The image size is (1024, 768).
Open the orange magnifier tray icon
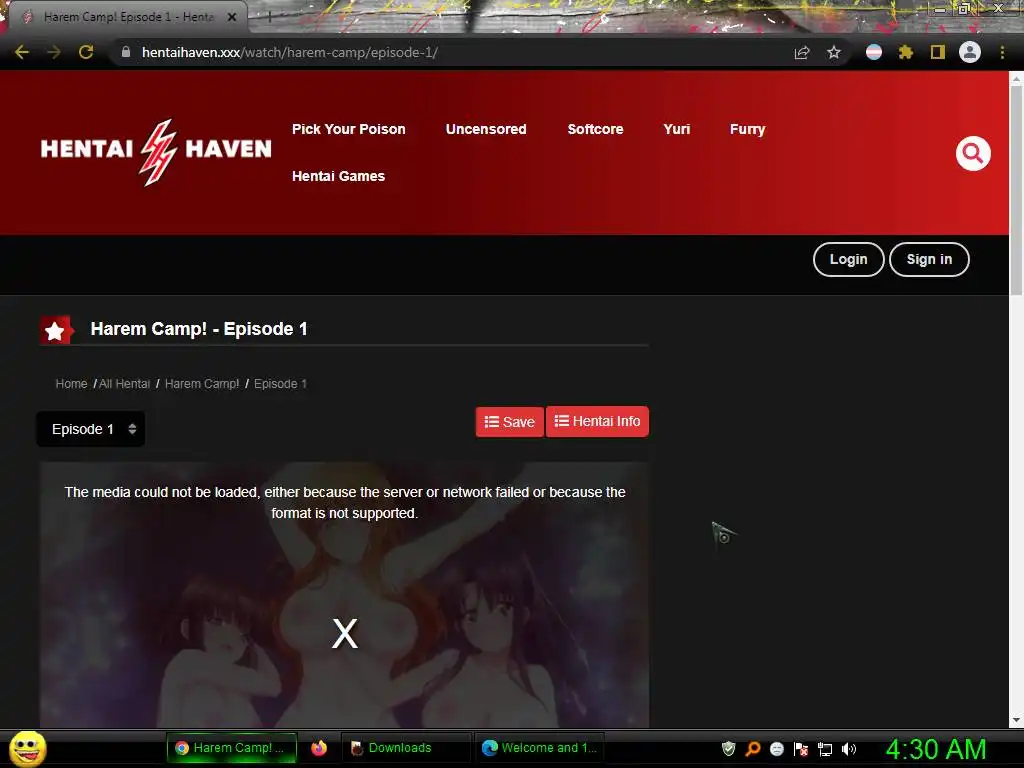click(x=753, y=749)
